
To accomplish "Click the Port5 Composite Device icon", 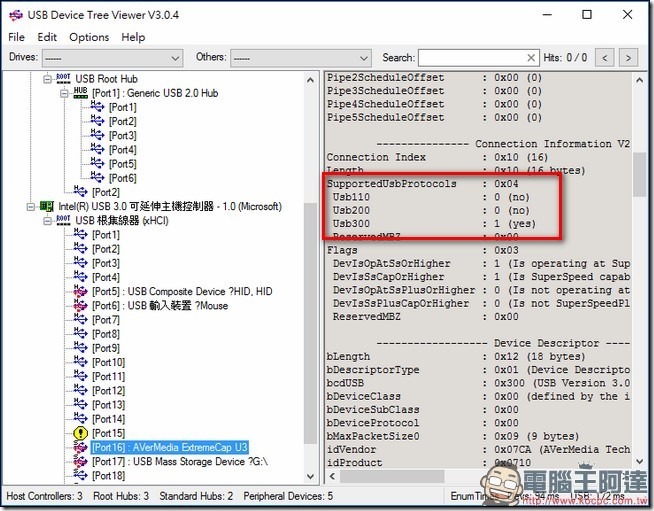I will coord(80,291).
